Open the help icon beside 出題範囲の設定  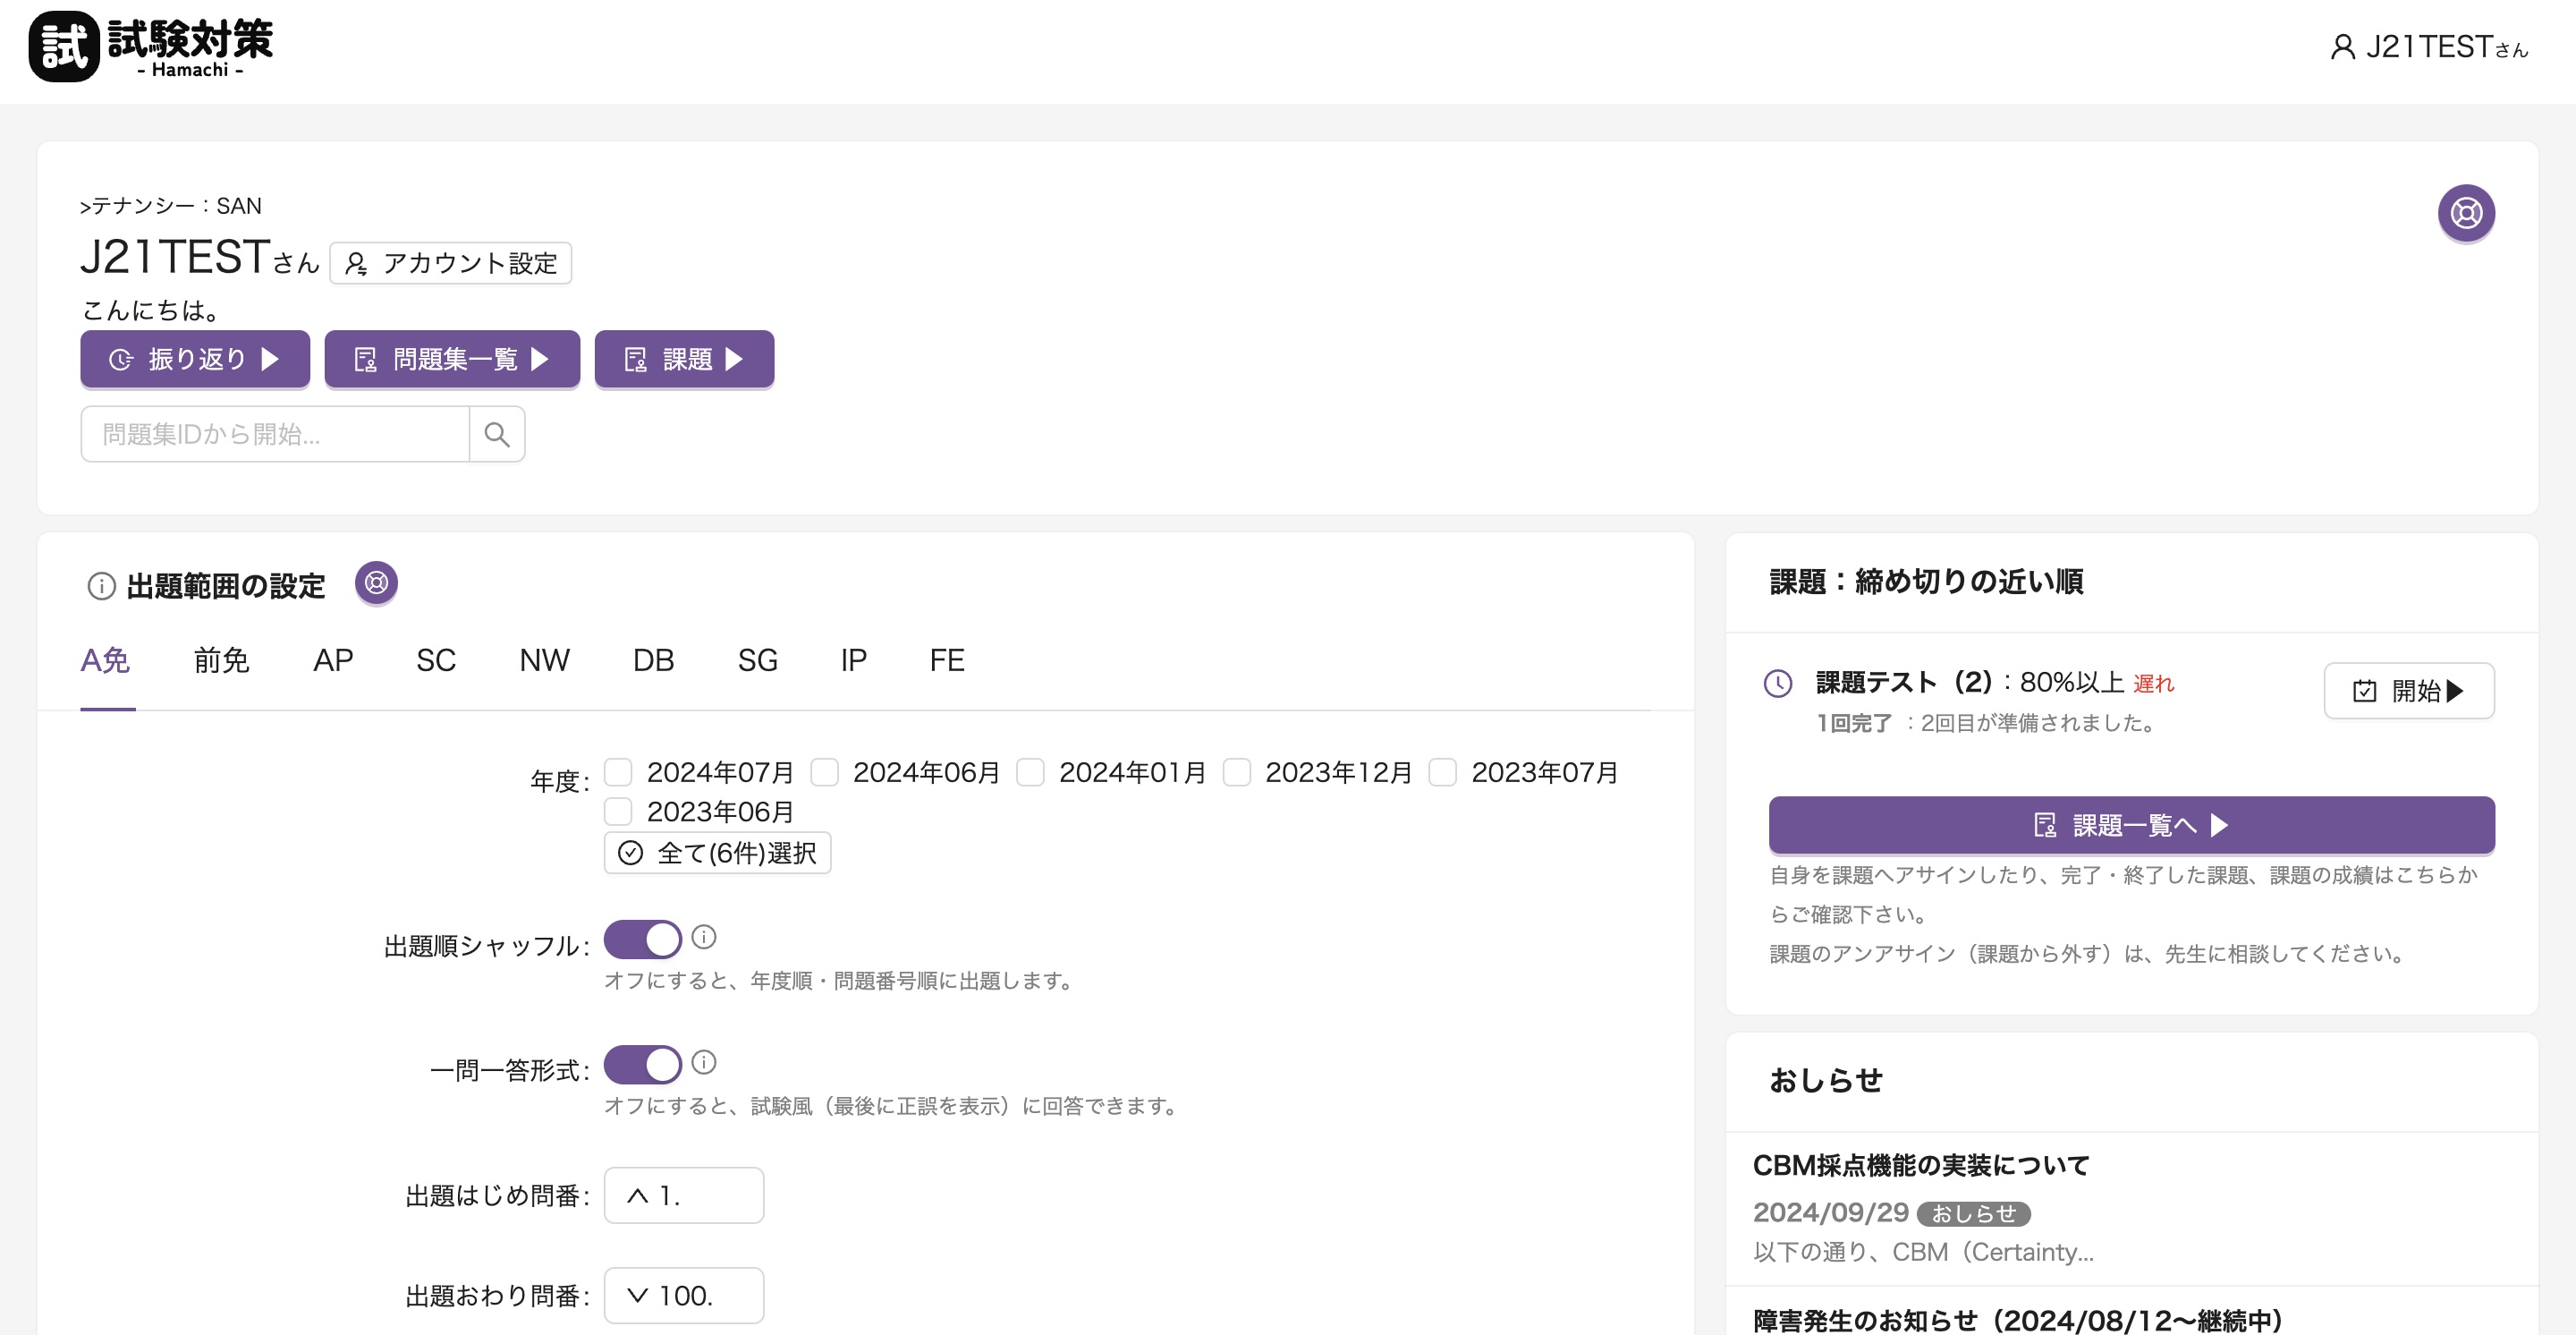tap(376, 583)
